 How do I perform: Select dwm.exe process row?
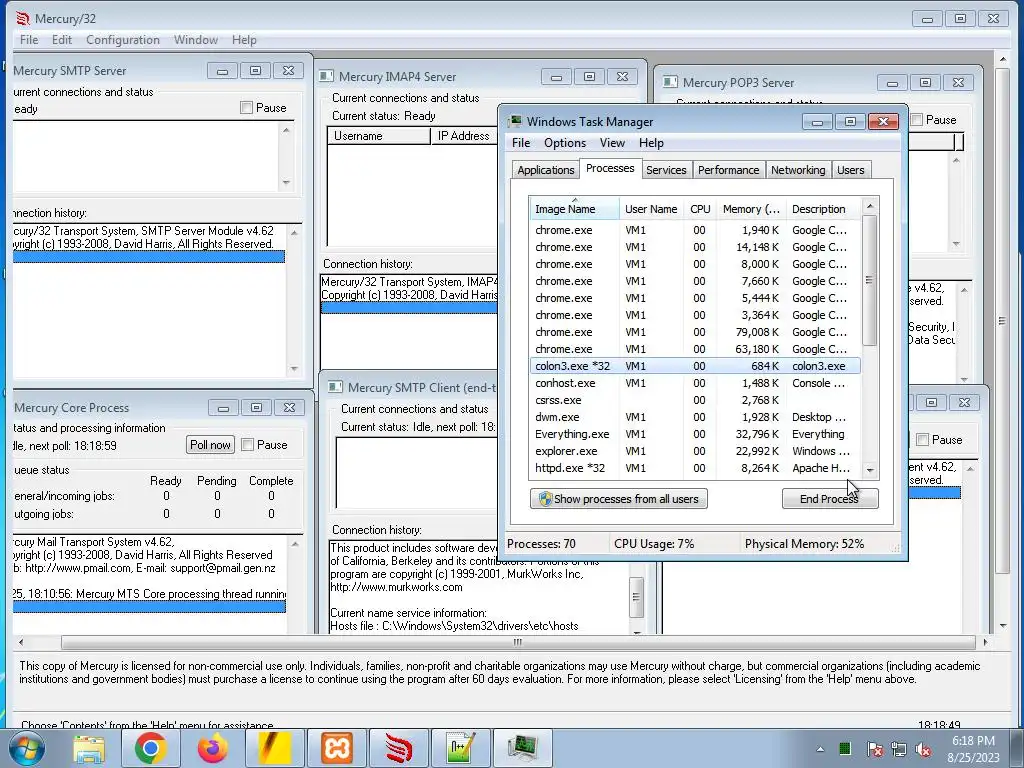click(695, 417)
